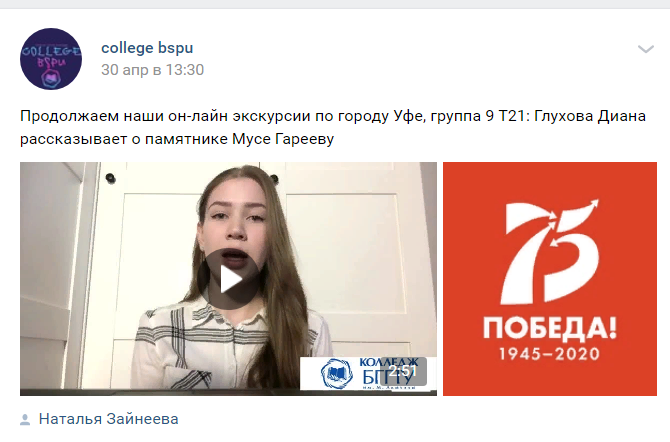The width and height of the screenshot is (670, 442).
Task: Click the post text line starting Продолжаем наши
Action: click(x=333, y=116)
